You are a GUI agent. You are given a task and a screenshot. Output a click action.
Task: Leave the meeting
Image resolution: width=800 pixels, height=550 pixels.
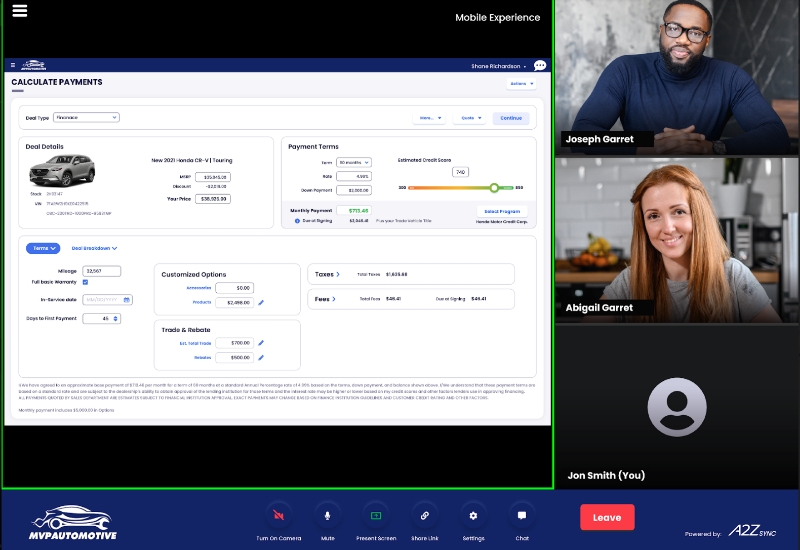click(607, 517)
